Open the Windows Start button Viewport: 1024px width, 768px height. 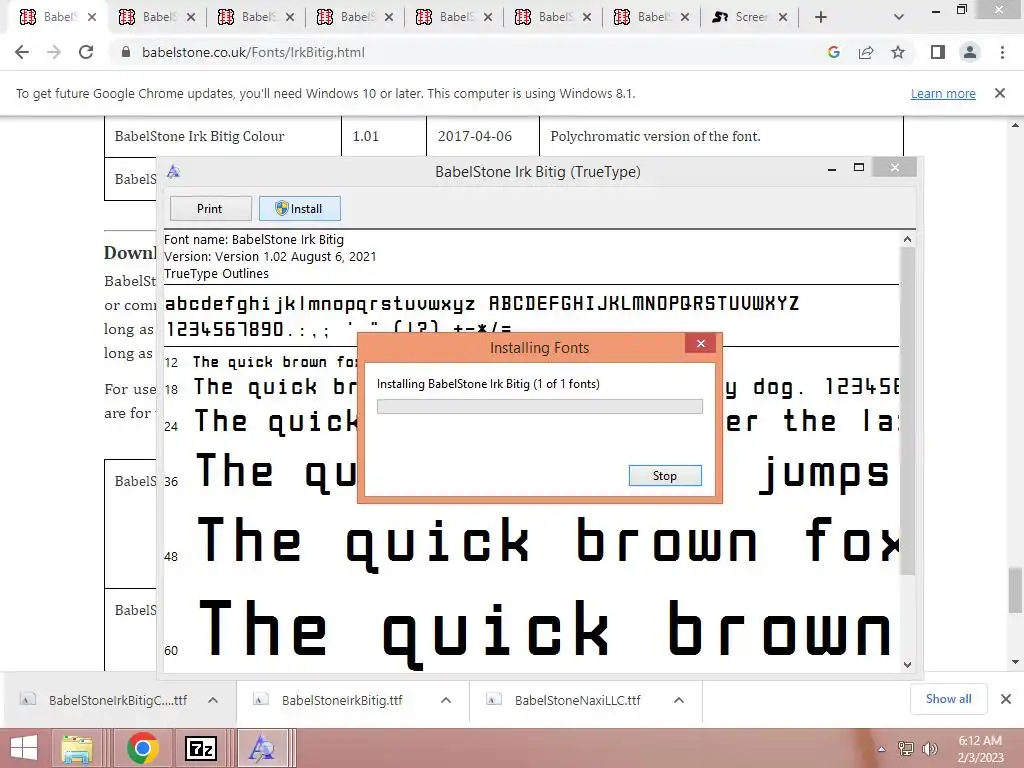tap(24, 748)
